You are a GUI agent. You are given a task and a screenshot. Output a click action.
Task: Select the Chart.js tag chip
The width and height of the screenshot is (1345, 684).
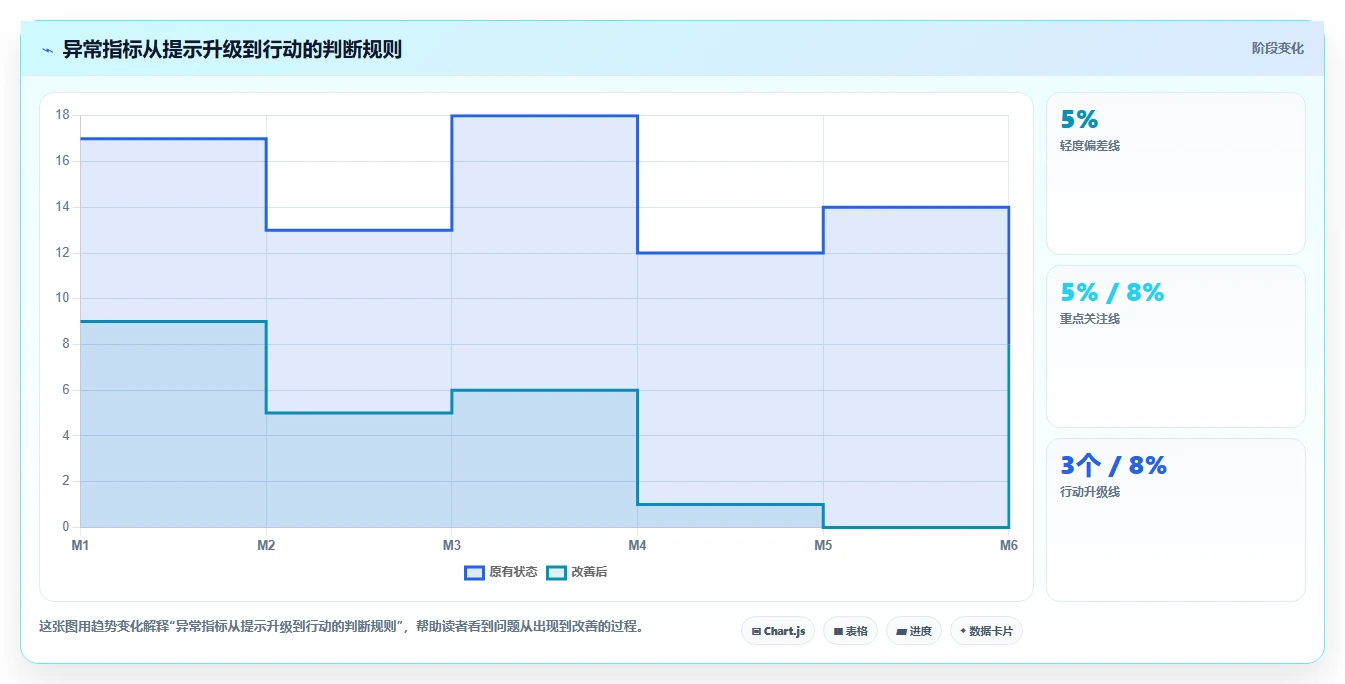[778, 631]
